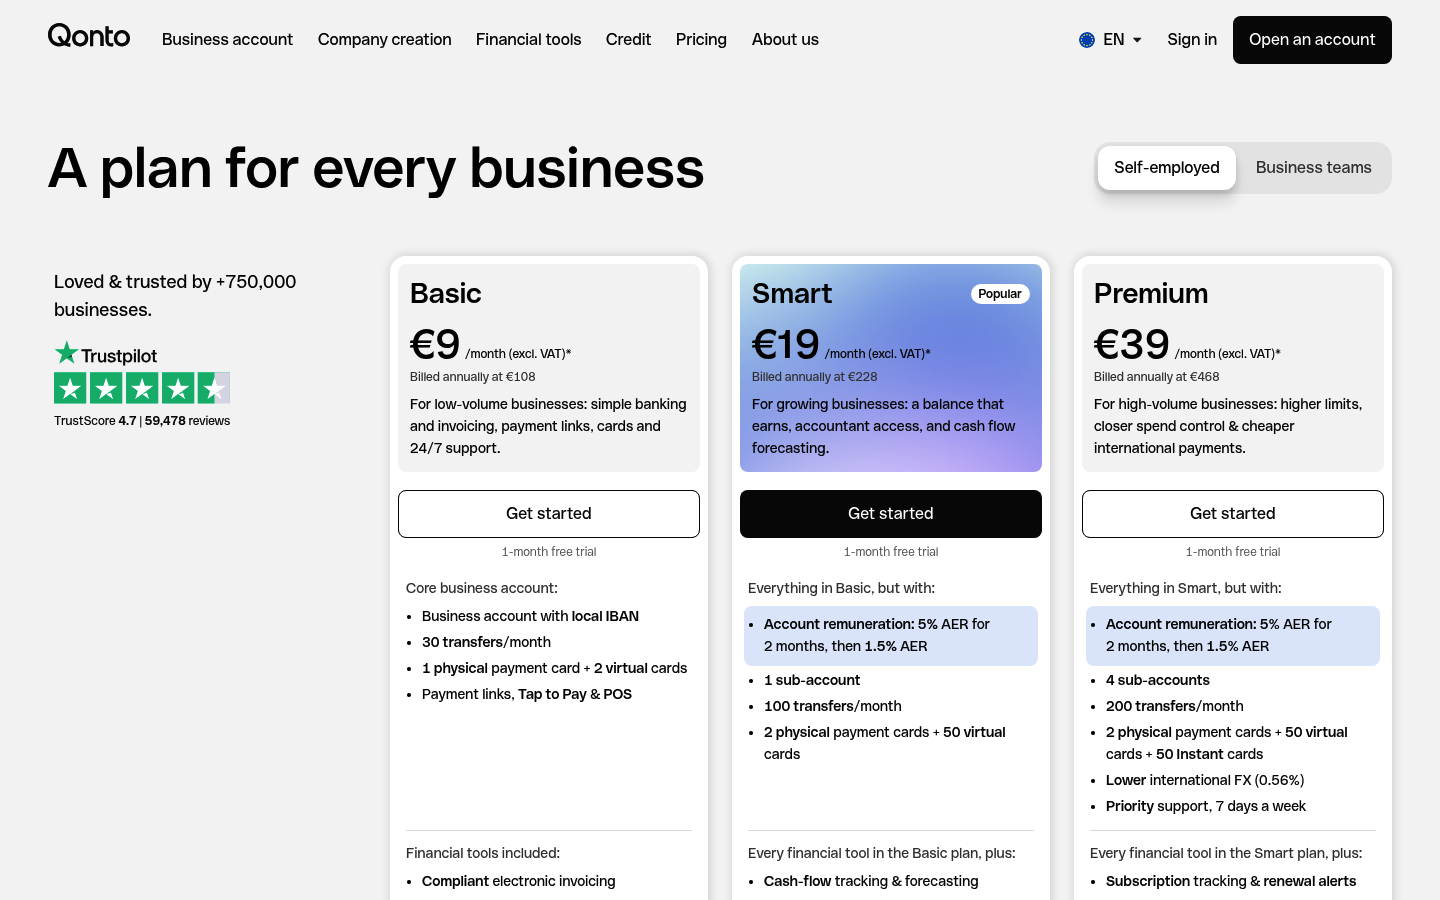The height and width of the screenshot is (900, 1440).
Task: Click the Basic plan title
Action: 446,294
